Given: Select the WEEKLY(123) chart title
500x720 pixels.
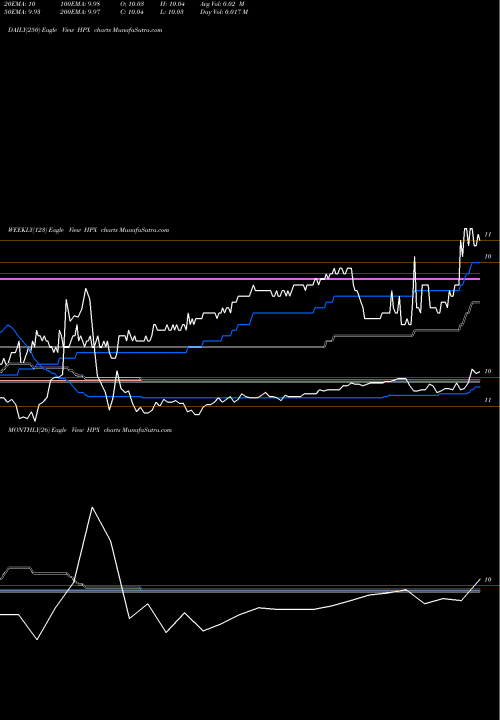Looking at the screenshot, I should tap(89, 230).
